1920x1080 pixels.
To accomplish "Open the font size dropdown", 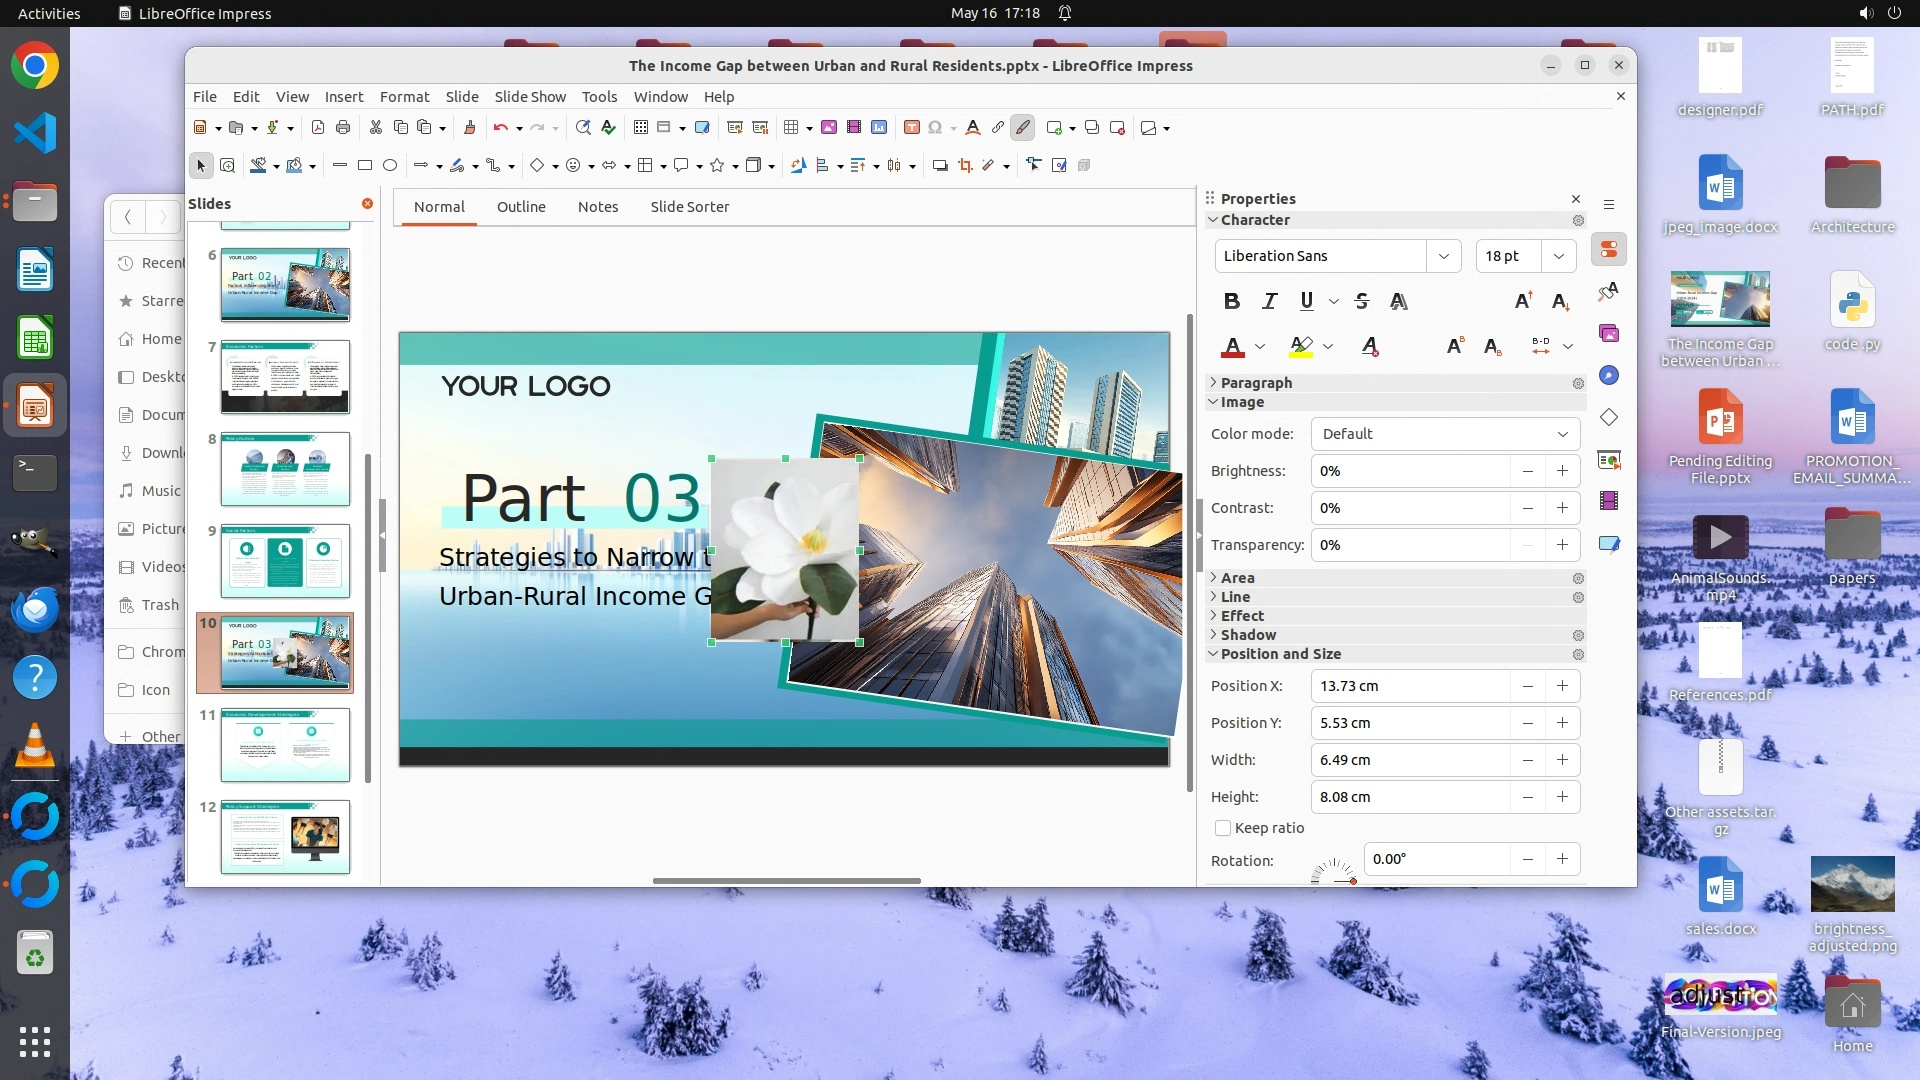I will [1558, 256].
